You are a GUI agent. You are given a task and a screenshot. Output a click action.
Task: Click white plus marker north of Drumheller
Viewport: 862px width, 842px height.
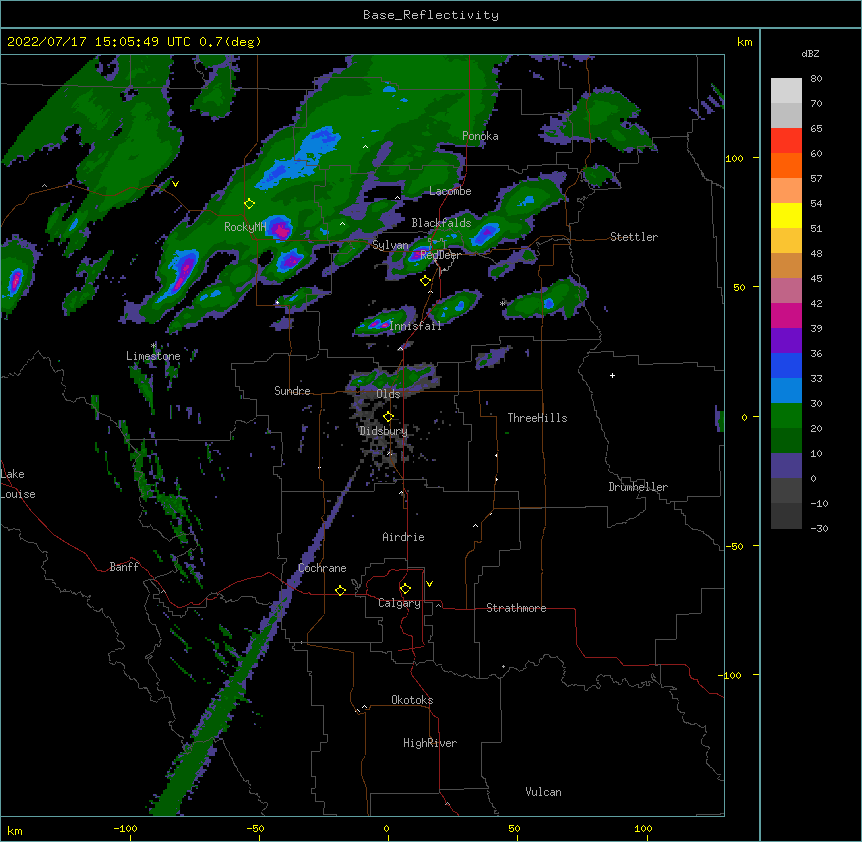pos(612,375)
